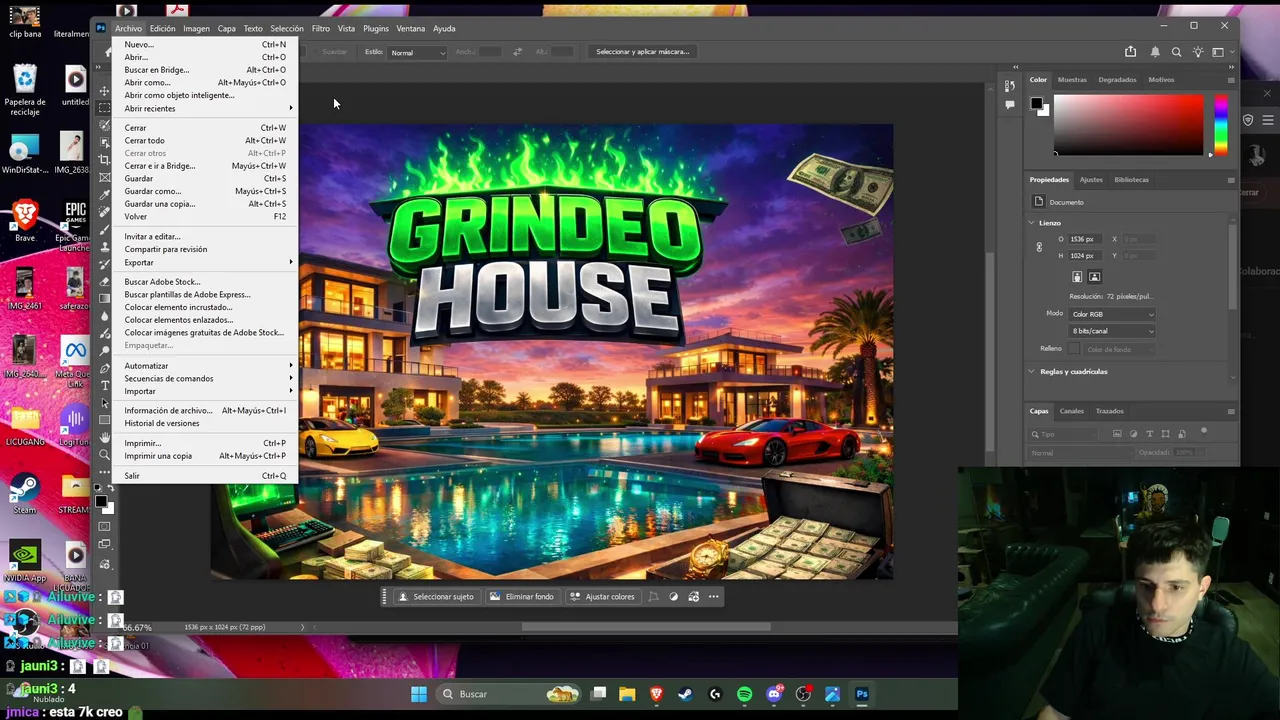This screenshot has width=1280, height=720.
Task: Select the Hand tool
Action: pyautogui.click(x=105, y=438)
